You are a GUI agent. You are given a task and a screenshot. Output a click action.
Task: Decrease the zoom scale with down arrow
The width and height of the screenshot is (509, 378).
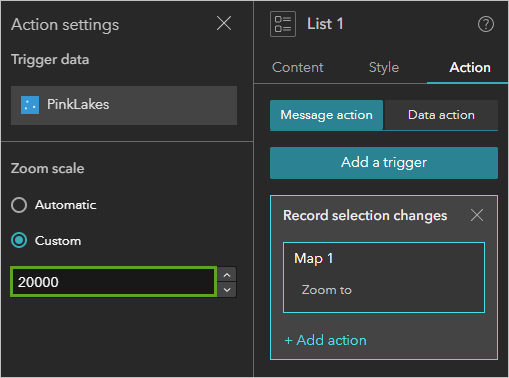click(x=227, y=290)
